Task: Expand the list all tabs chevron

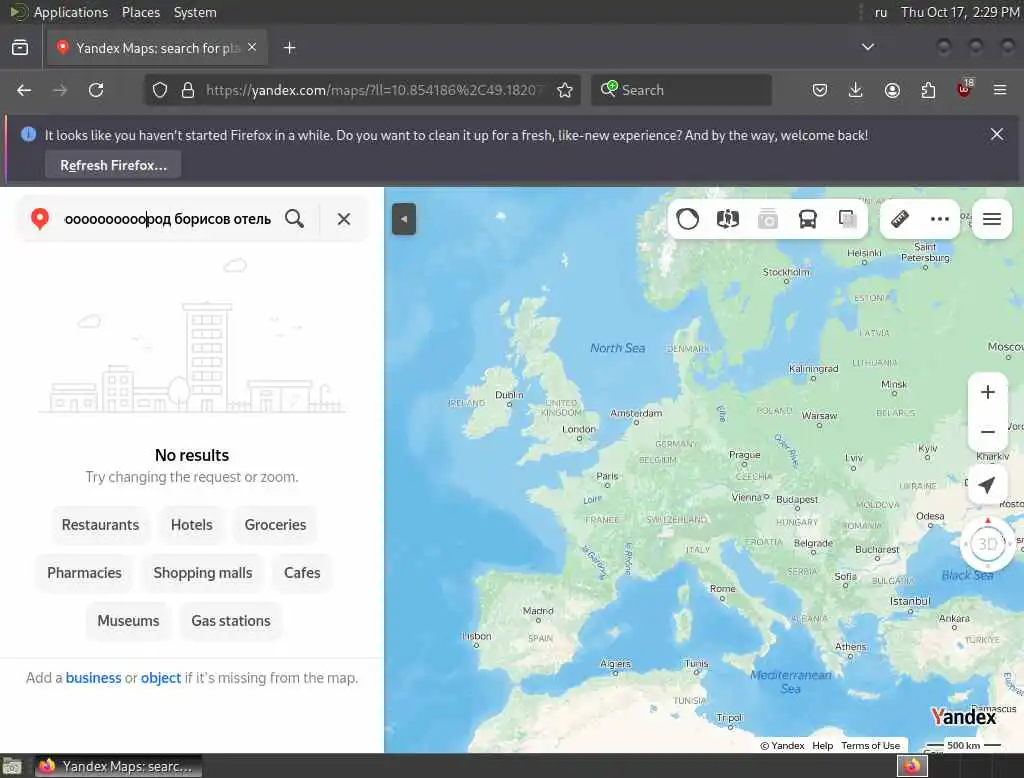Action: [x=867, y=47]
